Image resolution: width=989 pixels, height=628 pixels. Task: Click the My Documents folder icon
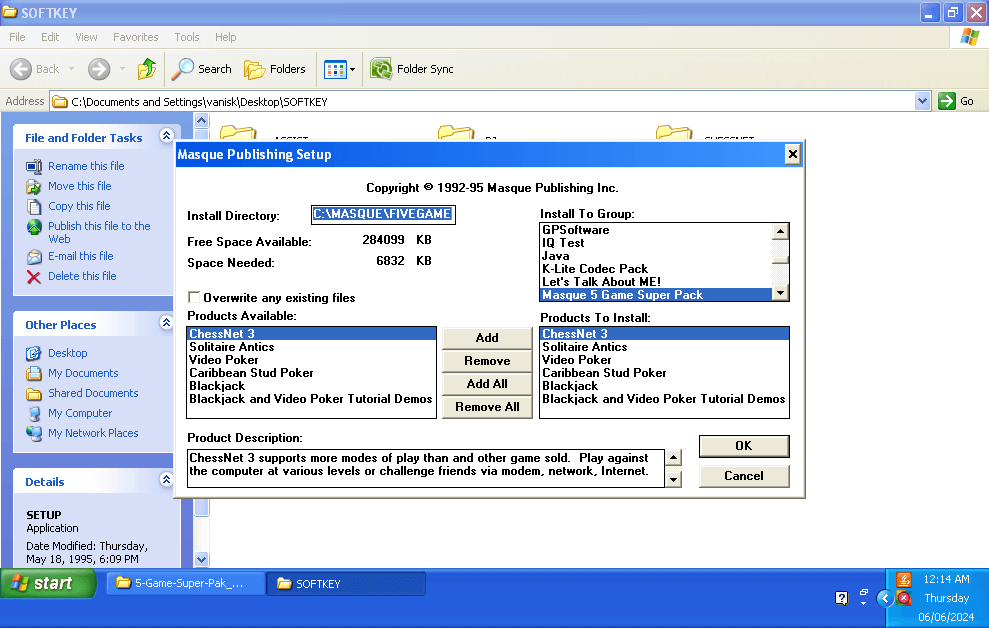[33, 373]
